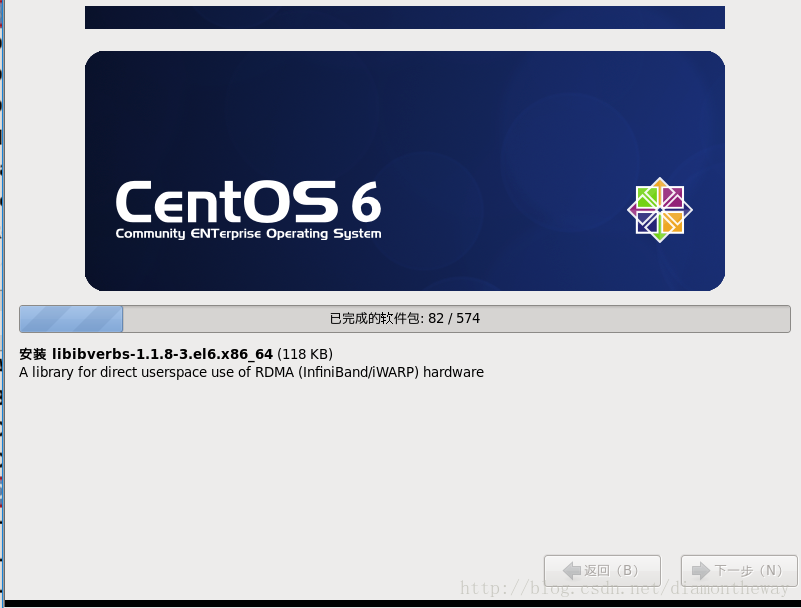Click the 下一步 (N) next button

click(x=739, y=570)
